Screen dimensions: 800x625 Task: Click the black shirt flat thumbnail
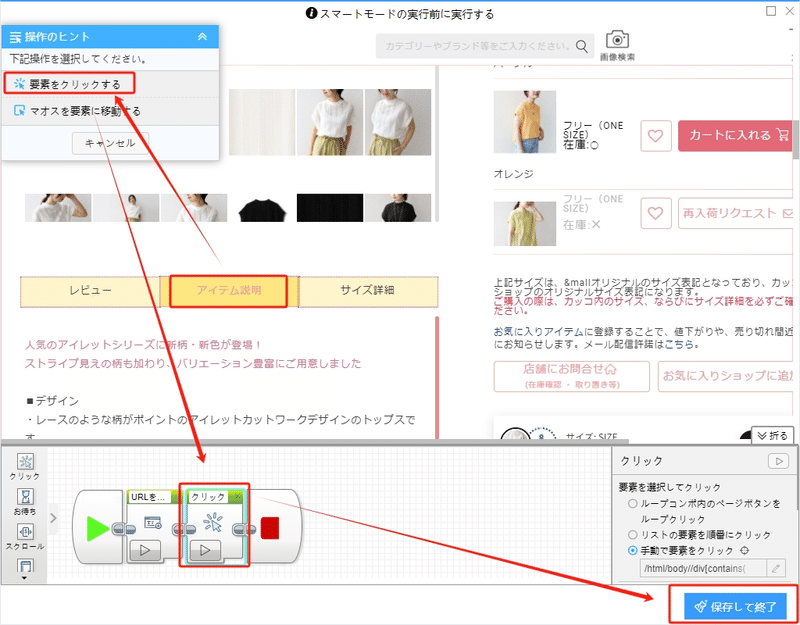pos(262,208)
